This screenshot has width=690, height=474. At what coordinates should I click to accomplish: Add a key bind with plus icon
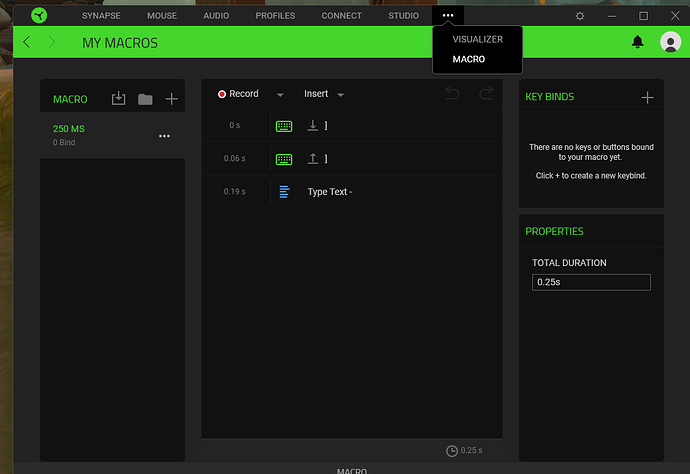(x=647, y=97)
